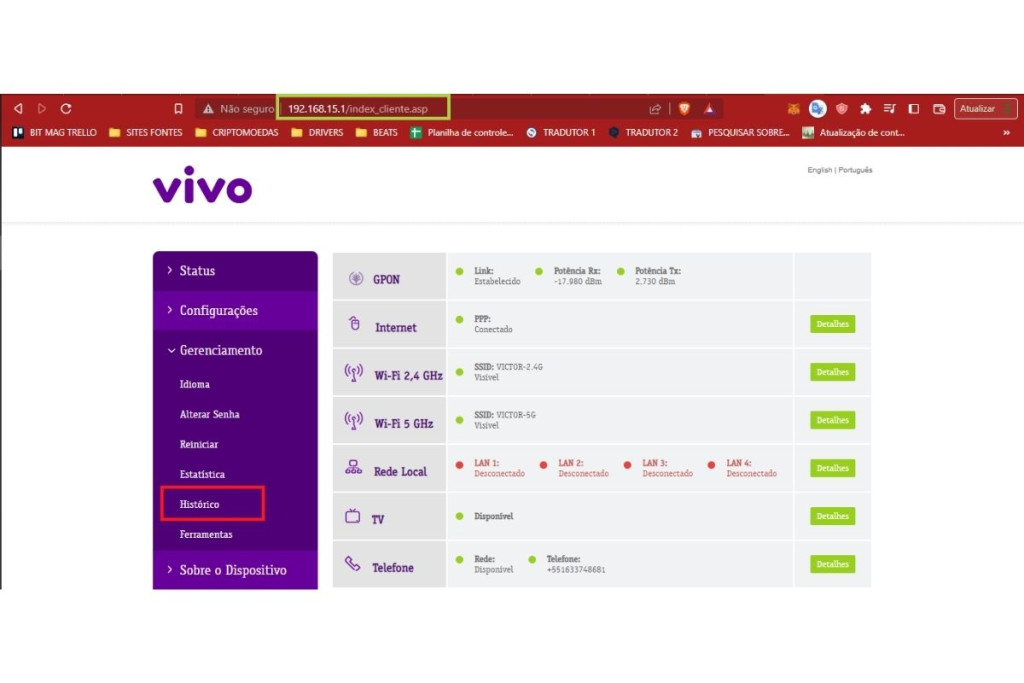Click Detalhes next to Internet
This screenshot has height=683, width=1024.
(x=831, y=324)
